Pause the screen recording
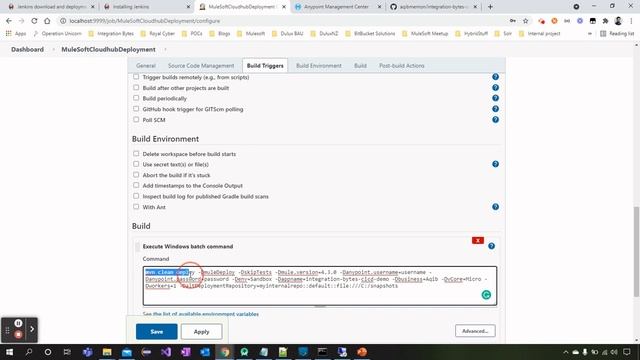 18,323
